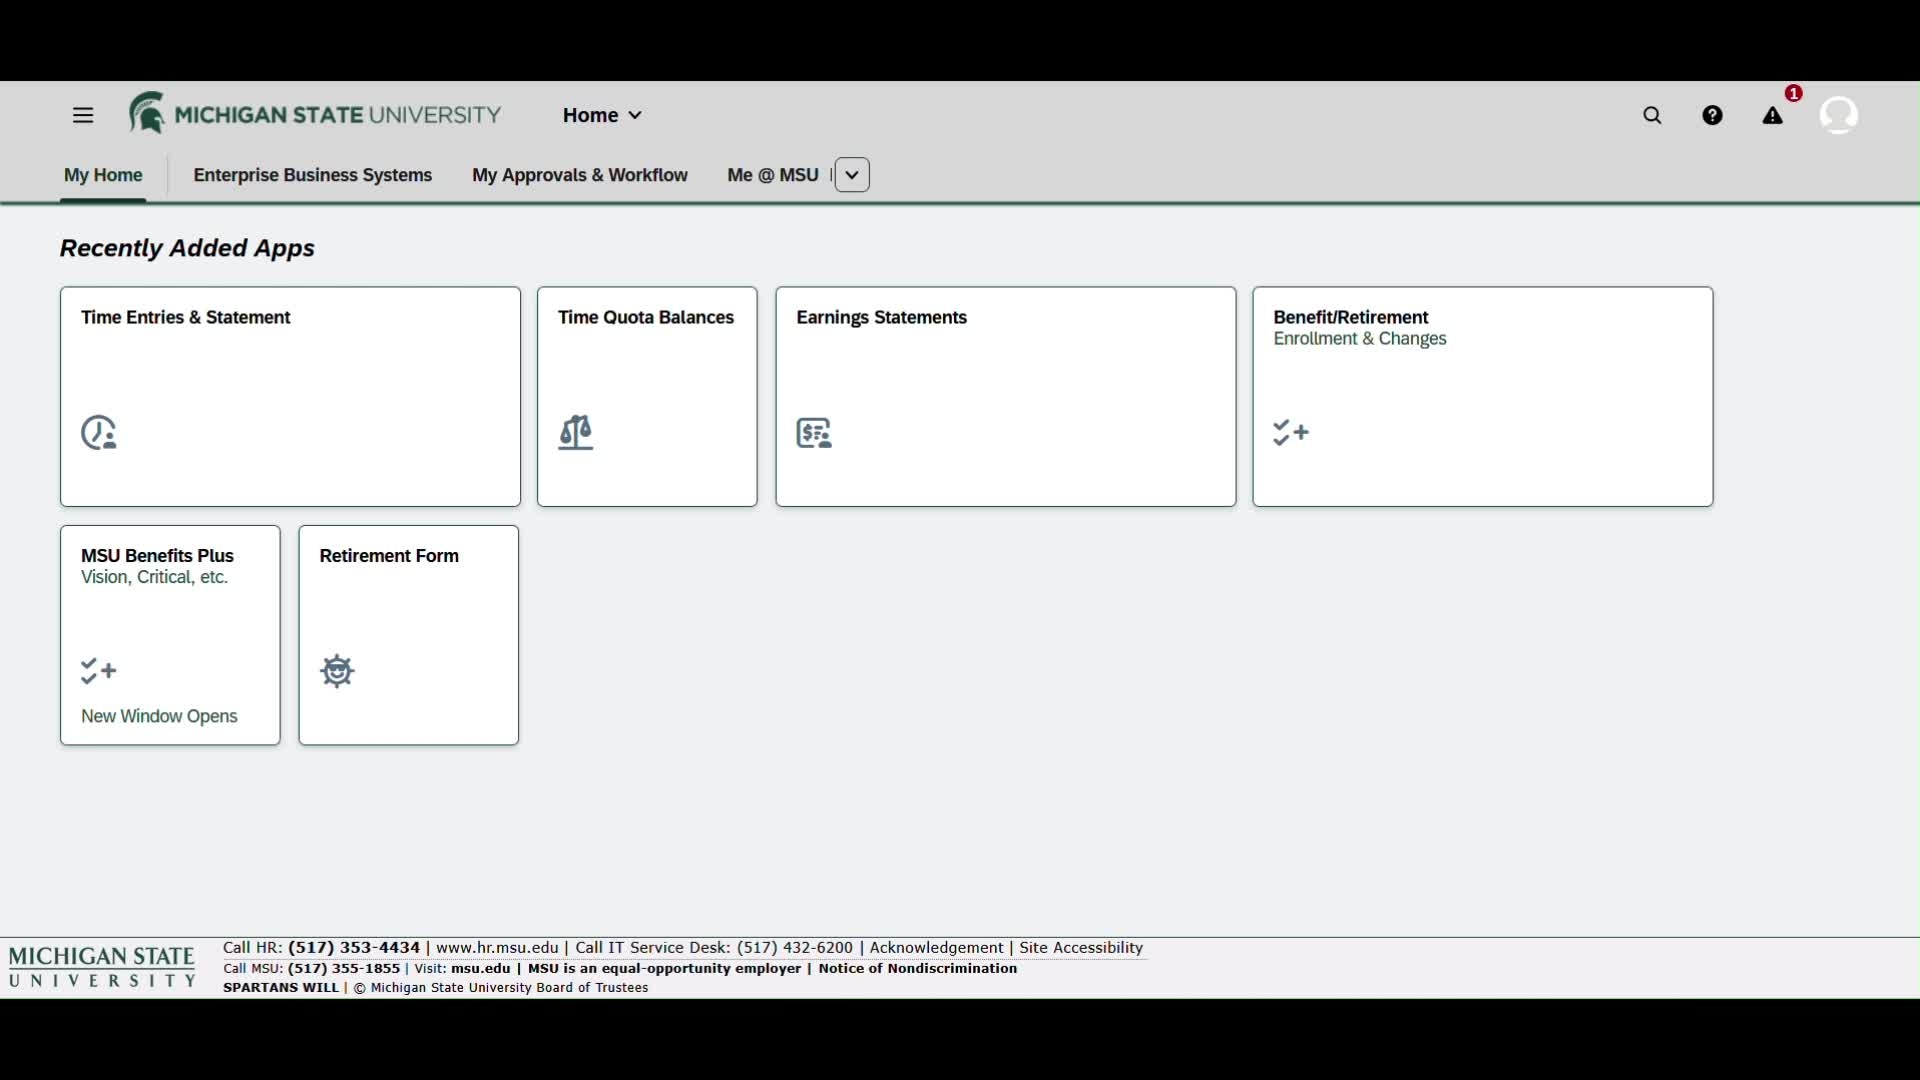Click the Spartan helmet logo
Screen dimensions: 1920x1080
click(147, 113)
